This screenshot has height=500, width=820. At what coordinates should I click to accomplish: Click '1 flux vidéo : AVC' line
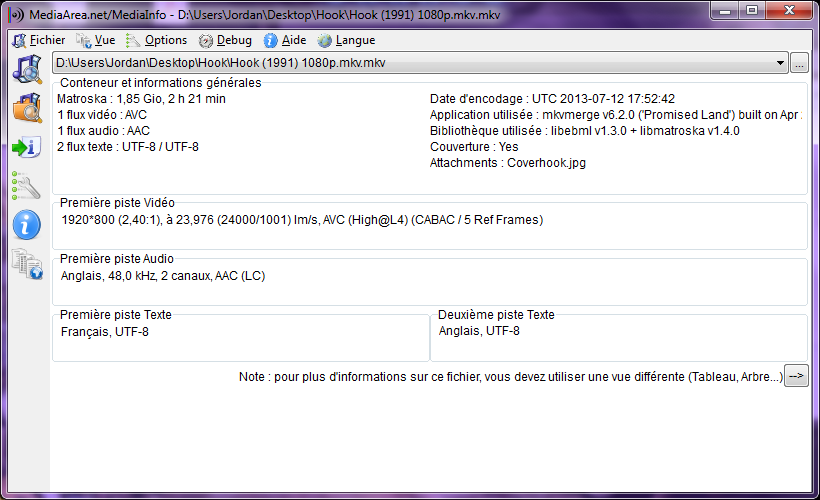click(102, 115)
